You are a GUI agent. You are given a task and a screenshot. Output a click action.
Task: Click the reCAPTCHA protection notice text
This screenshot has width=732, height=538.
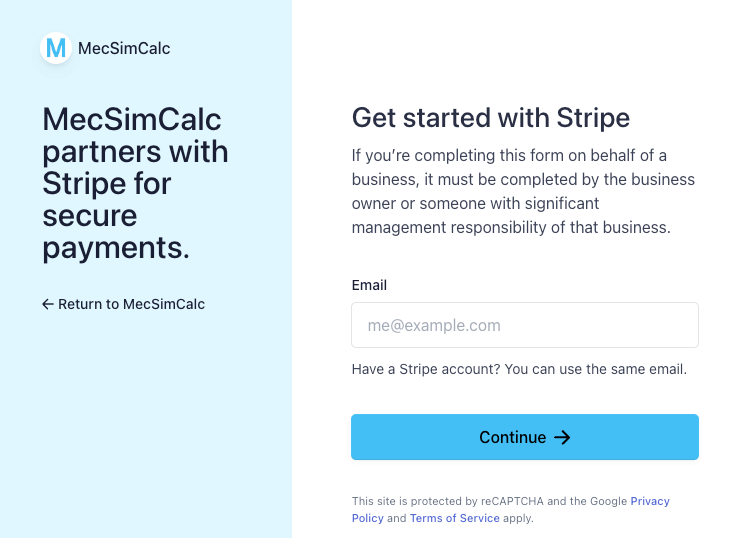[x=511, y=510]
